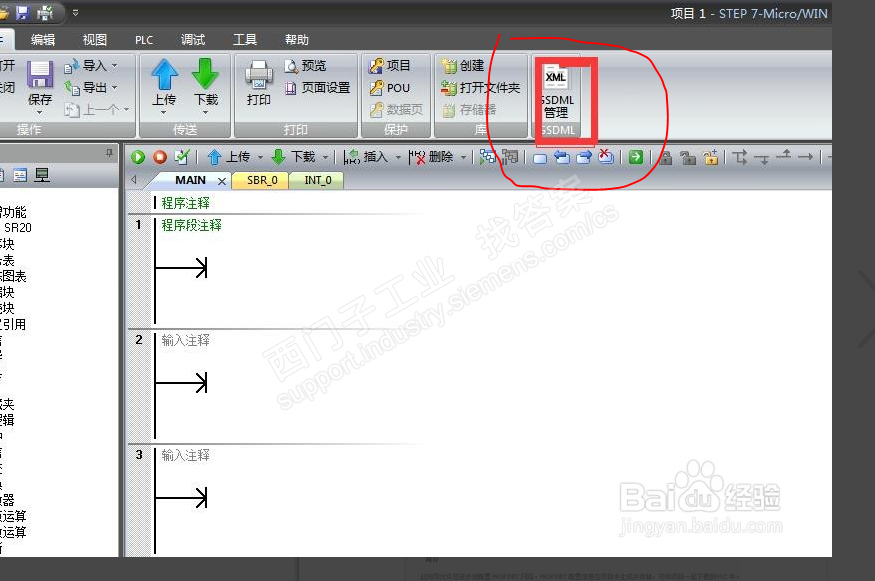Click 打开文件夹 in the library group

tap(480, 88)
